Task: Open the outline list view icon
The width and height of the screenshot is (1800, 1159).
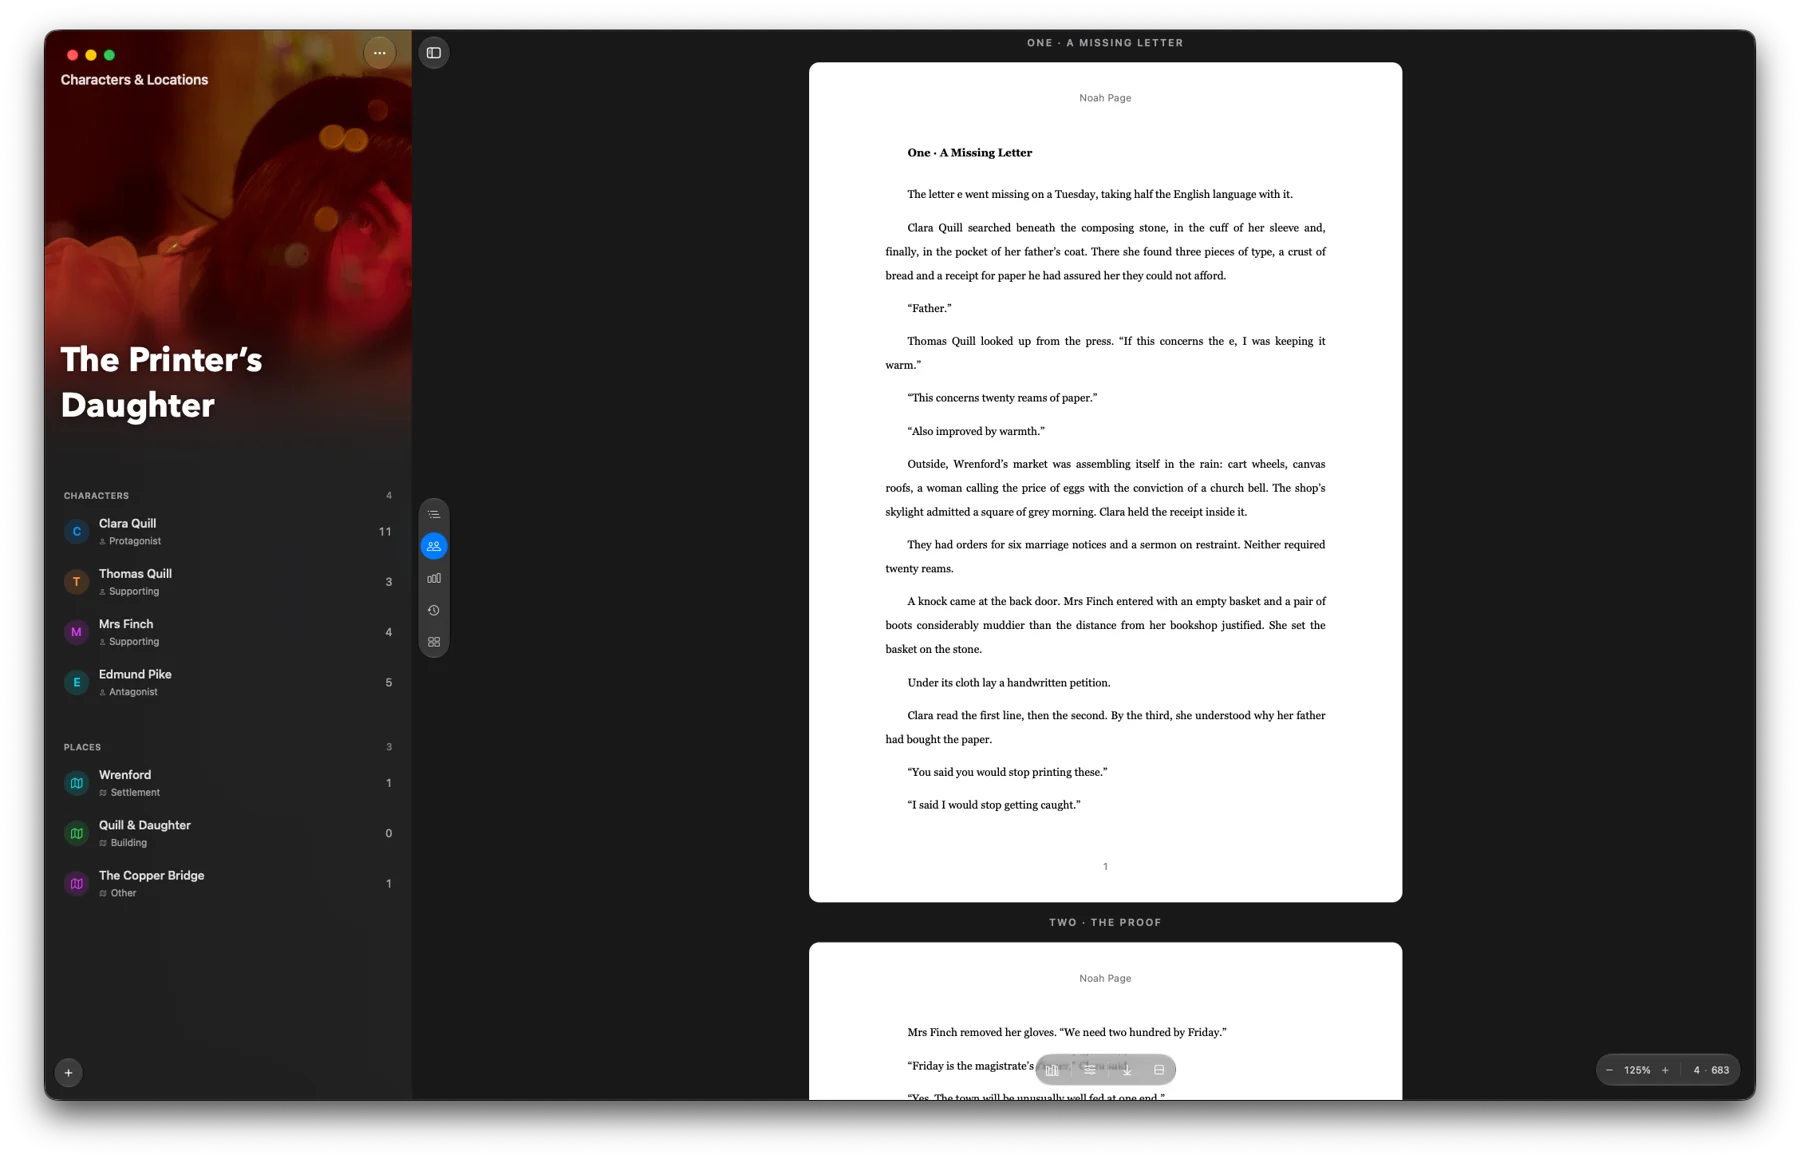Action: coord(434,514)
